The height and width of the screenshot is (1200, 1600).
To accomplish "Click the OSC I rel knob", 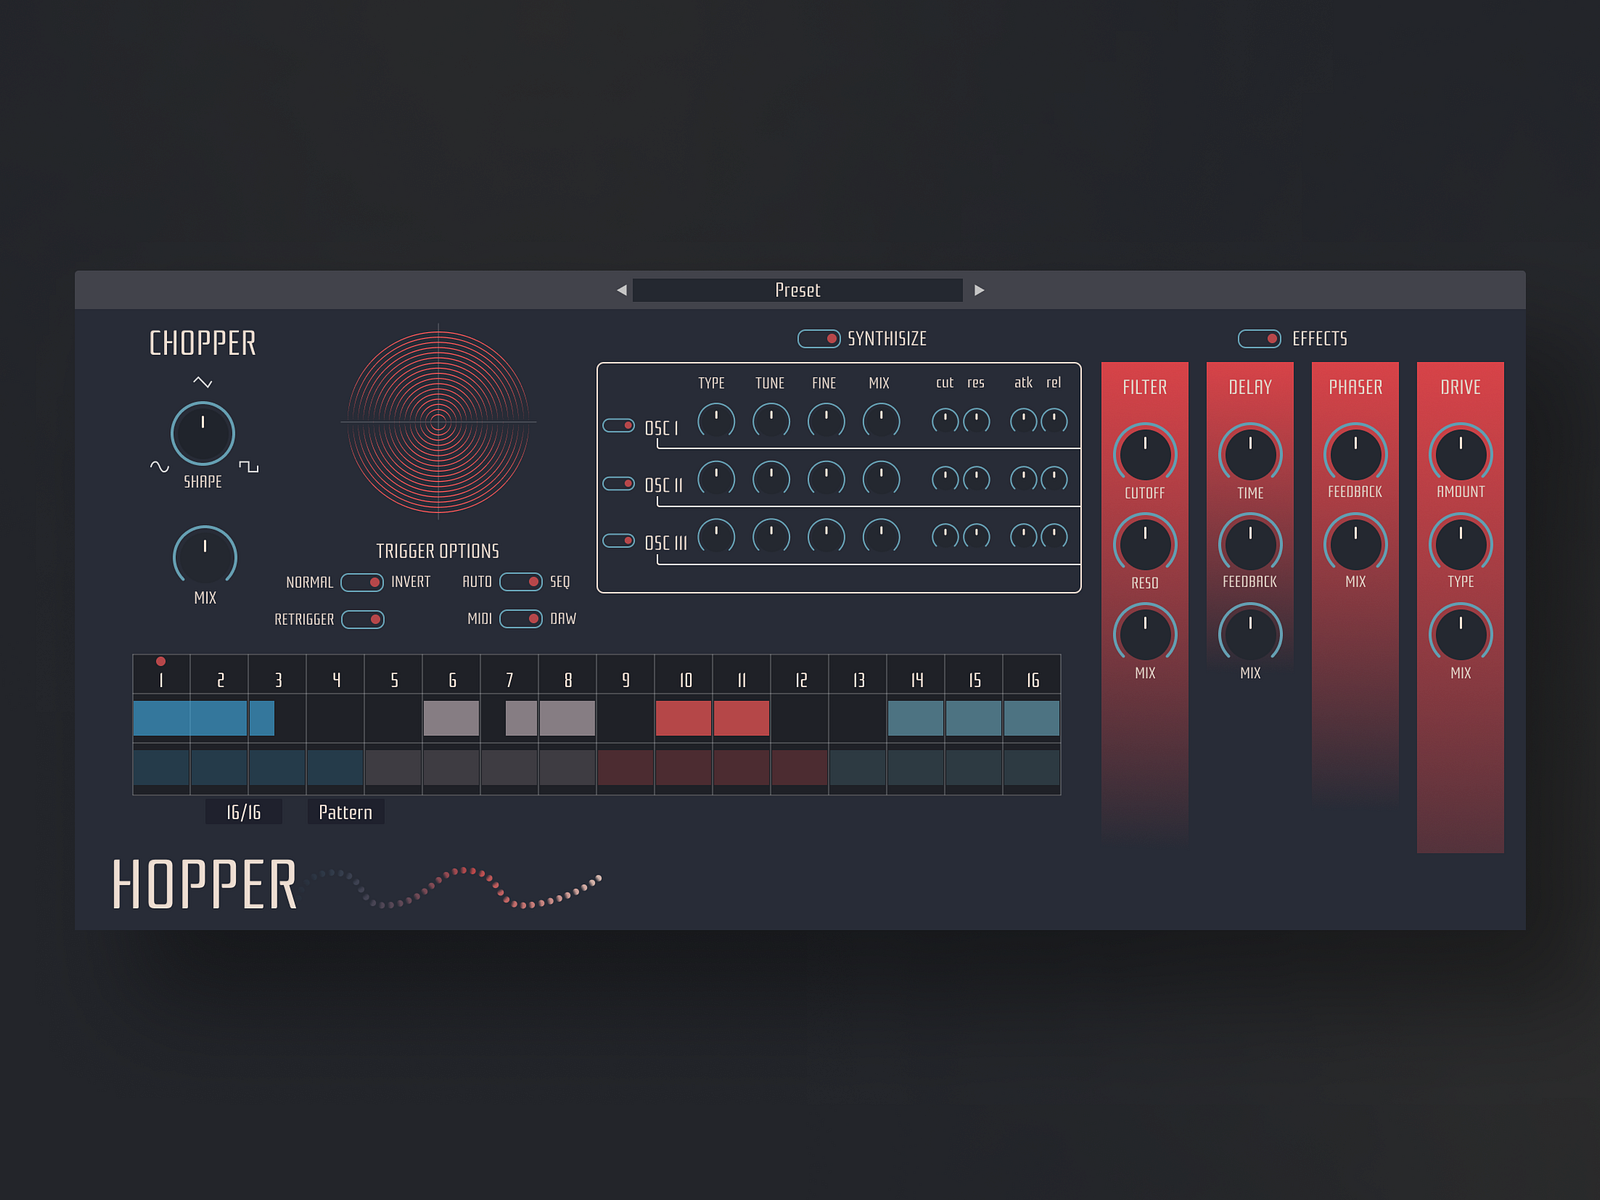I will coord(1054,421).
